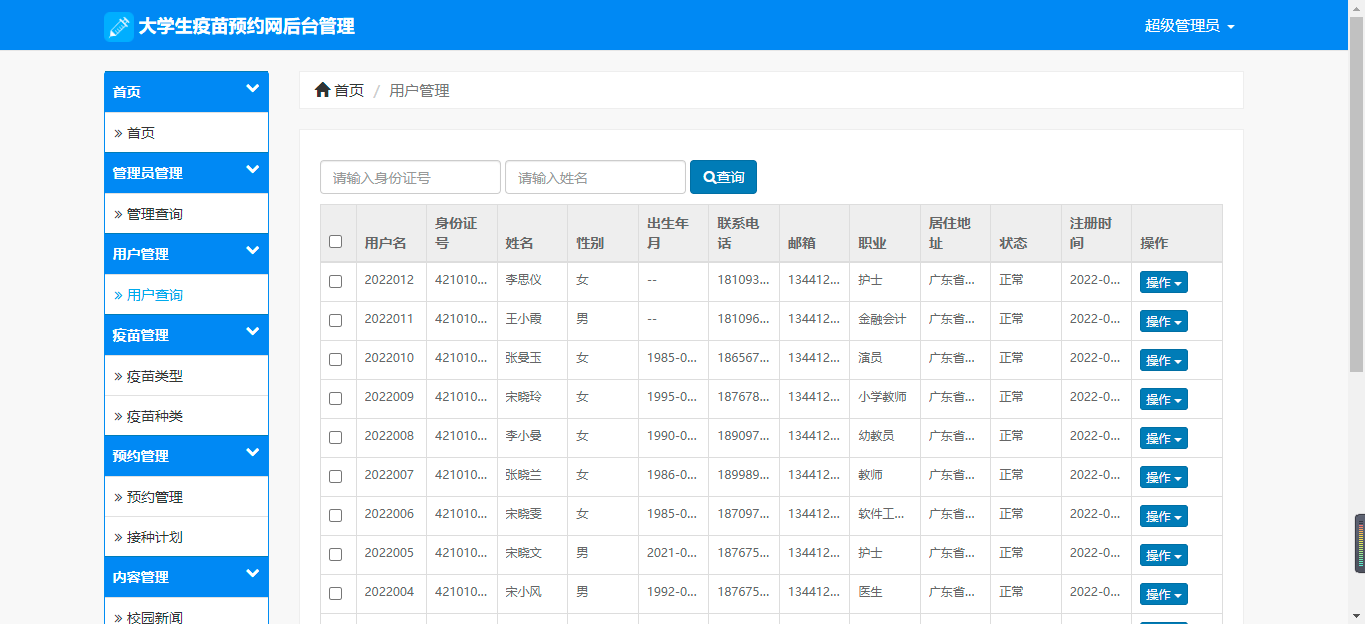This screenshot has width=1365, height=624.
Task: Click the magnifier 查询 search button
Action: (723, 177)
